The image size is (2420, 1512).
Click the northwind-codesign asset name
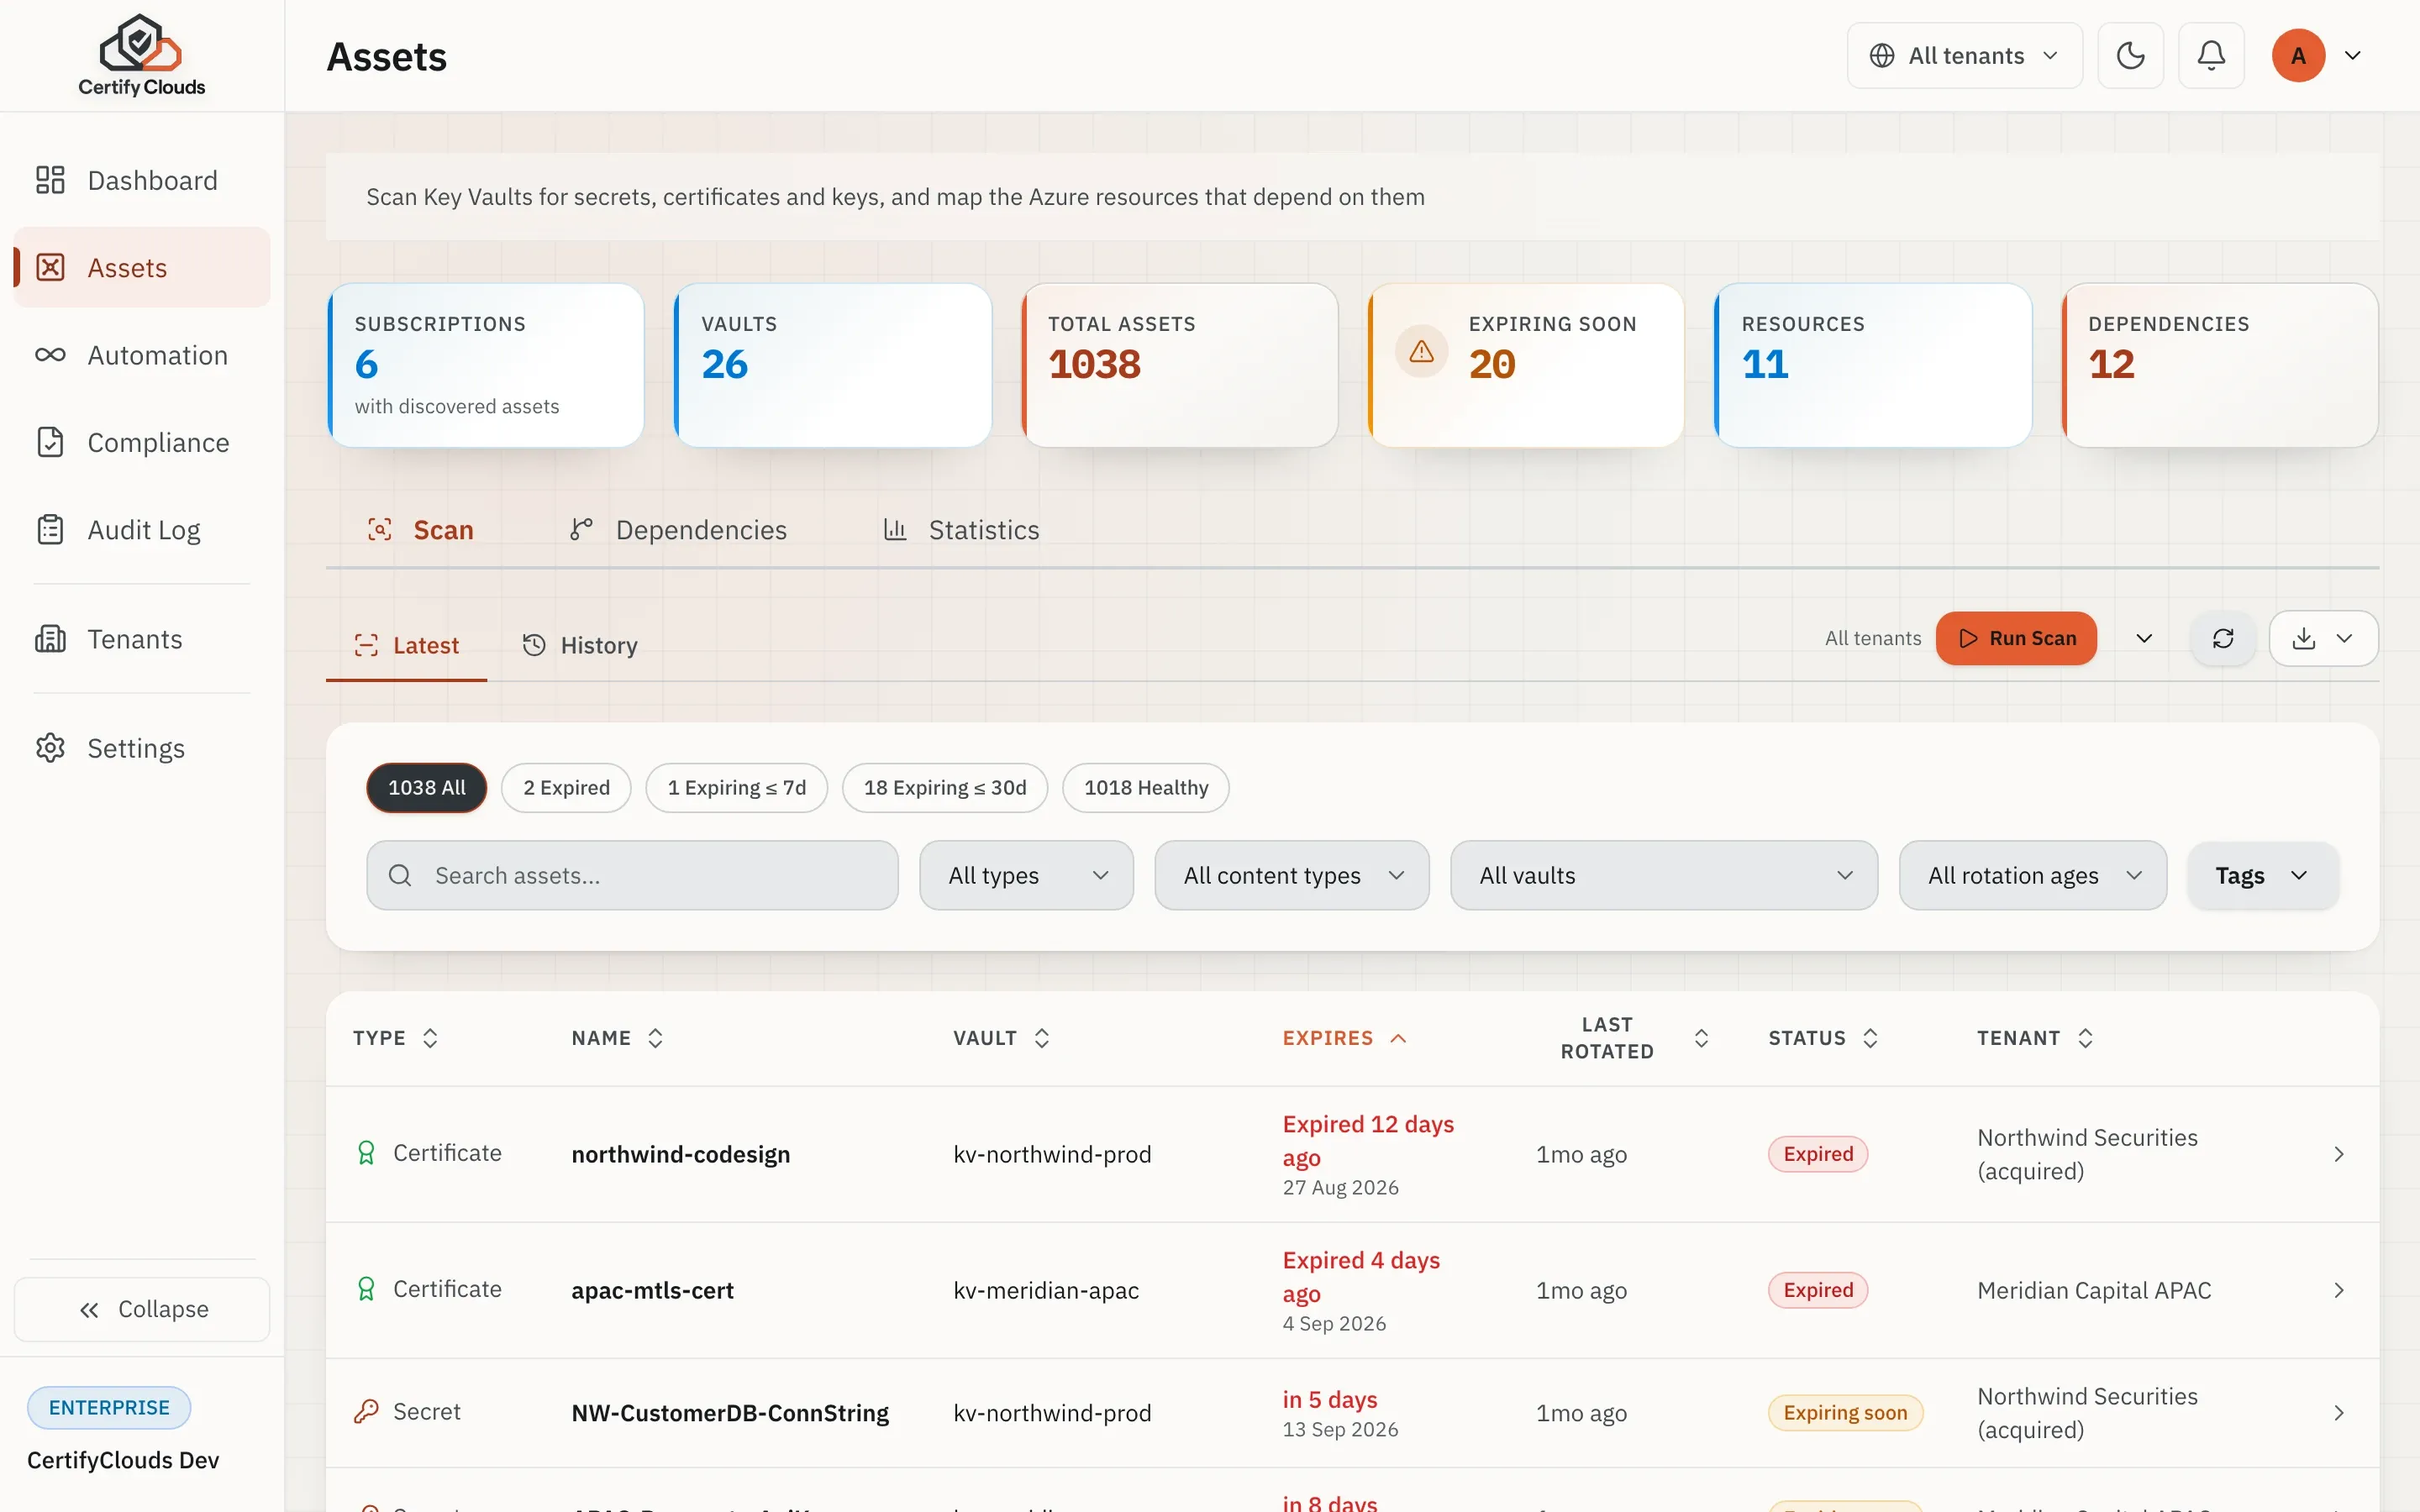point(680,1154)
